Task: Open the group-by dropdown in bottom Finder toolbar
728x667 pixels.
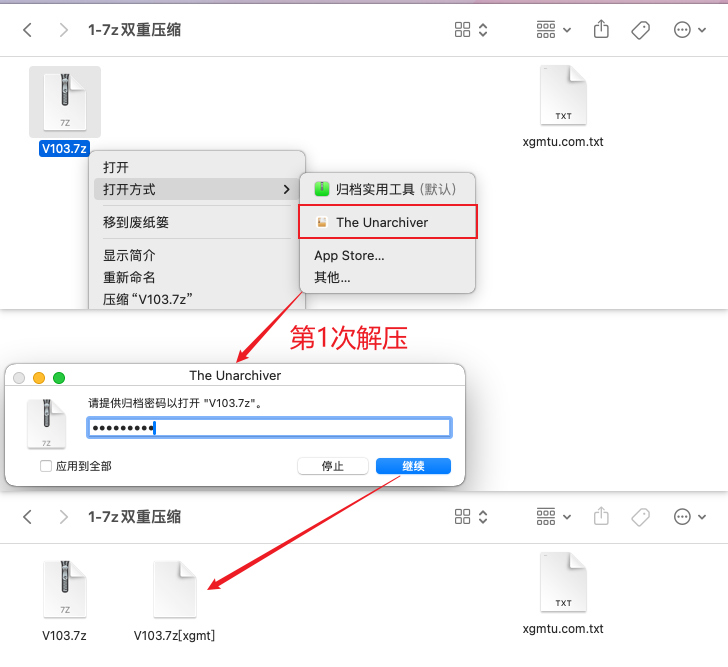Action: pyautogui.click(x=553, y=517)
